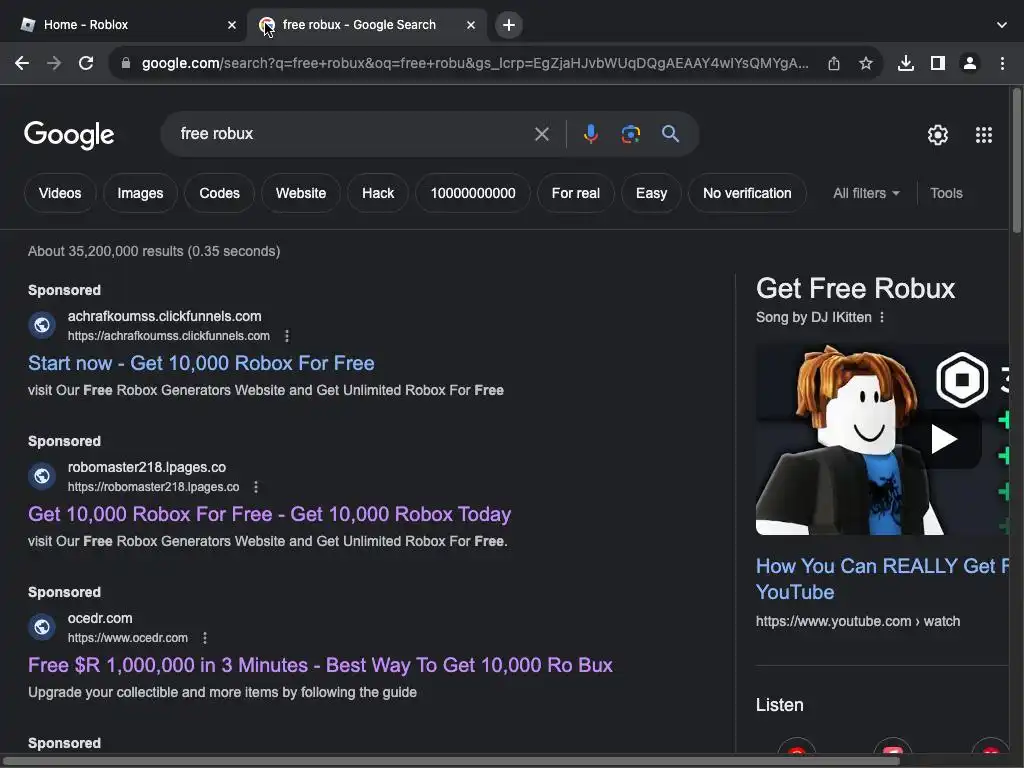The width and height of the screenshot is (1024, 768).
Task: Open ad options for achrafkoumss.clickfunnels.com
Action: (x=287, y=336)
